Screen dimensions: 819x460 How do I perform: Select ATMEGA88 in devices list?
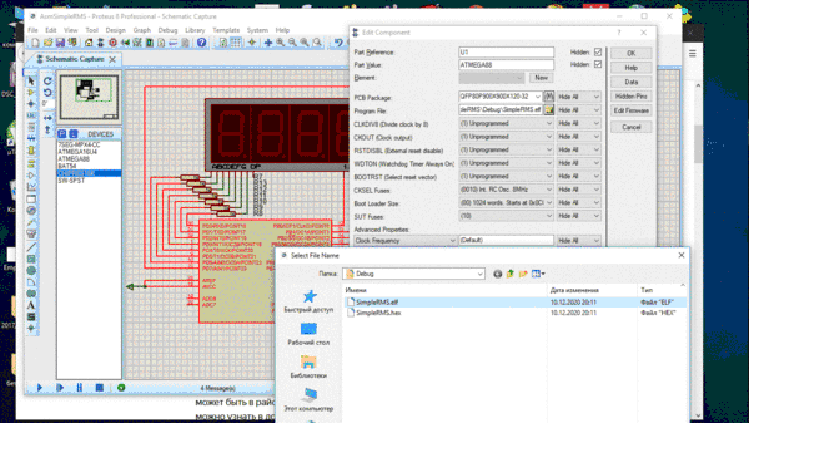pos(74,159)
